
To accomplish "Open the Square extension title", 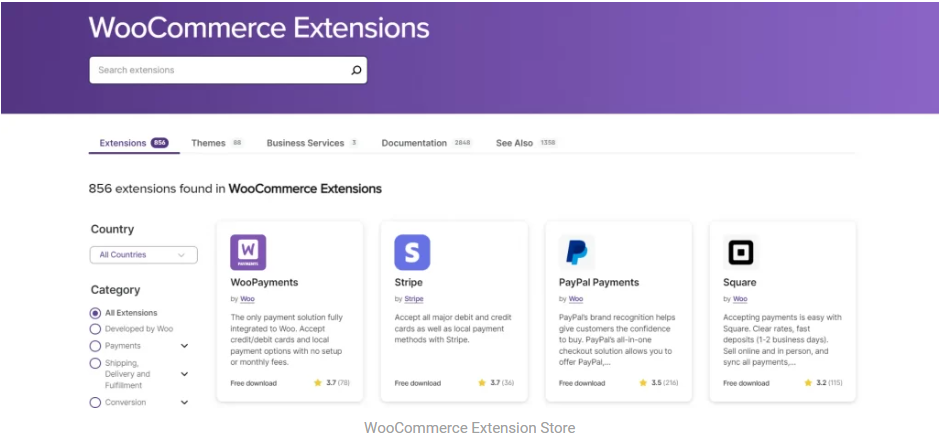I will pyautogui.click(x=740, y=283).
